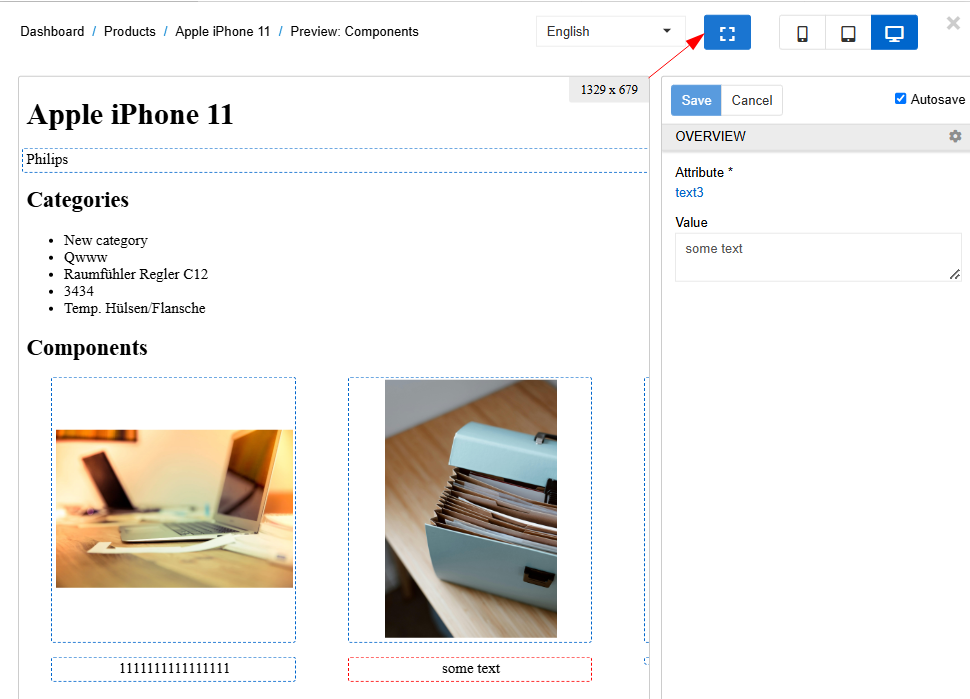The image size is (970, 699).
Task: Open Products breadcrumb link
Action: point(129,32)
